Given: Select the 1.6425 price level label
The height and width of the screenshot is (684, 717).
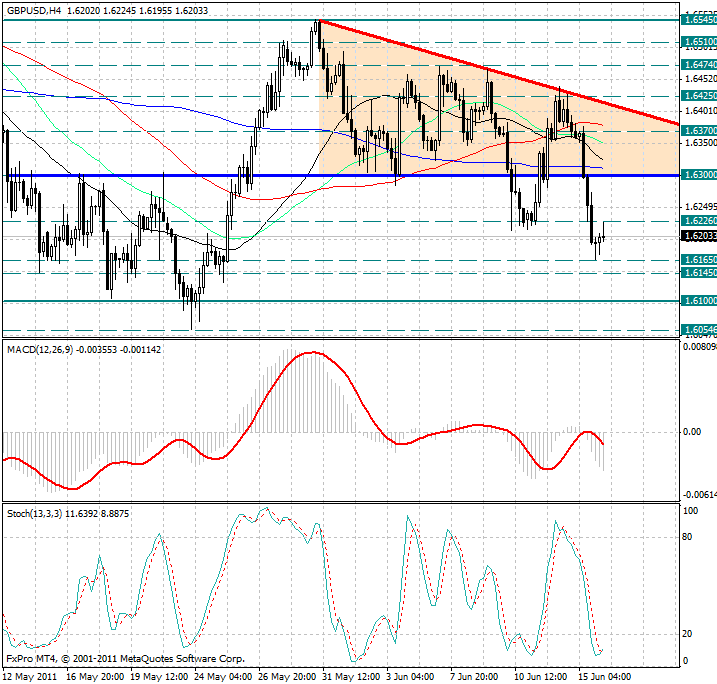Looking at the screenshot, I should coord(699,96).
